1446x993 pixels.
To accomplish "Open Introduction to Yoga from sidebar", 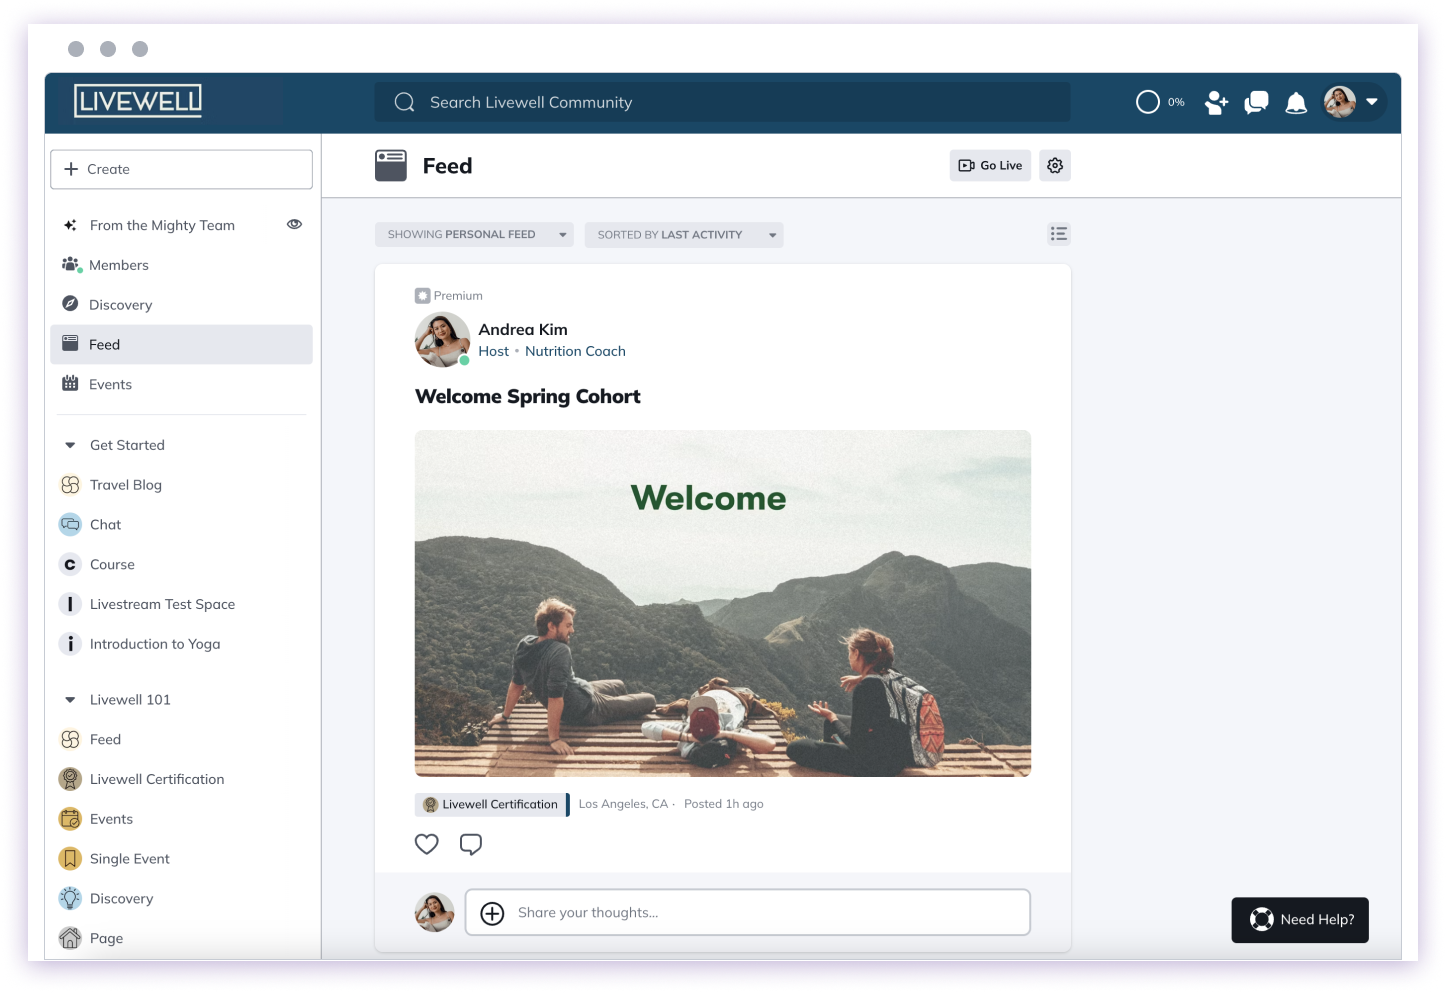I will tap(155, 643).
